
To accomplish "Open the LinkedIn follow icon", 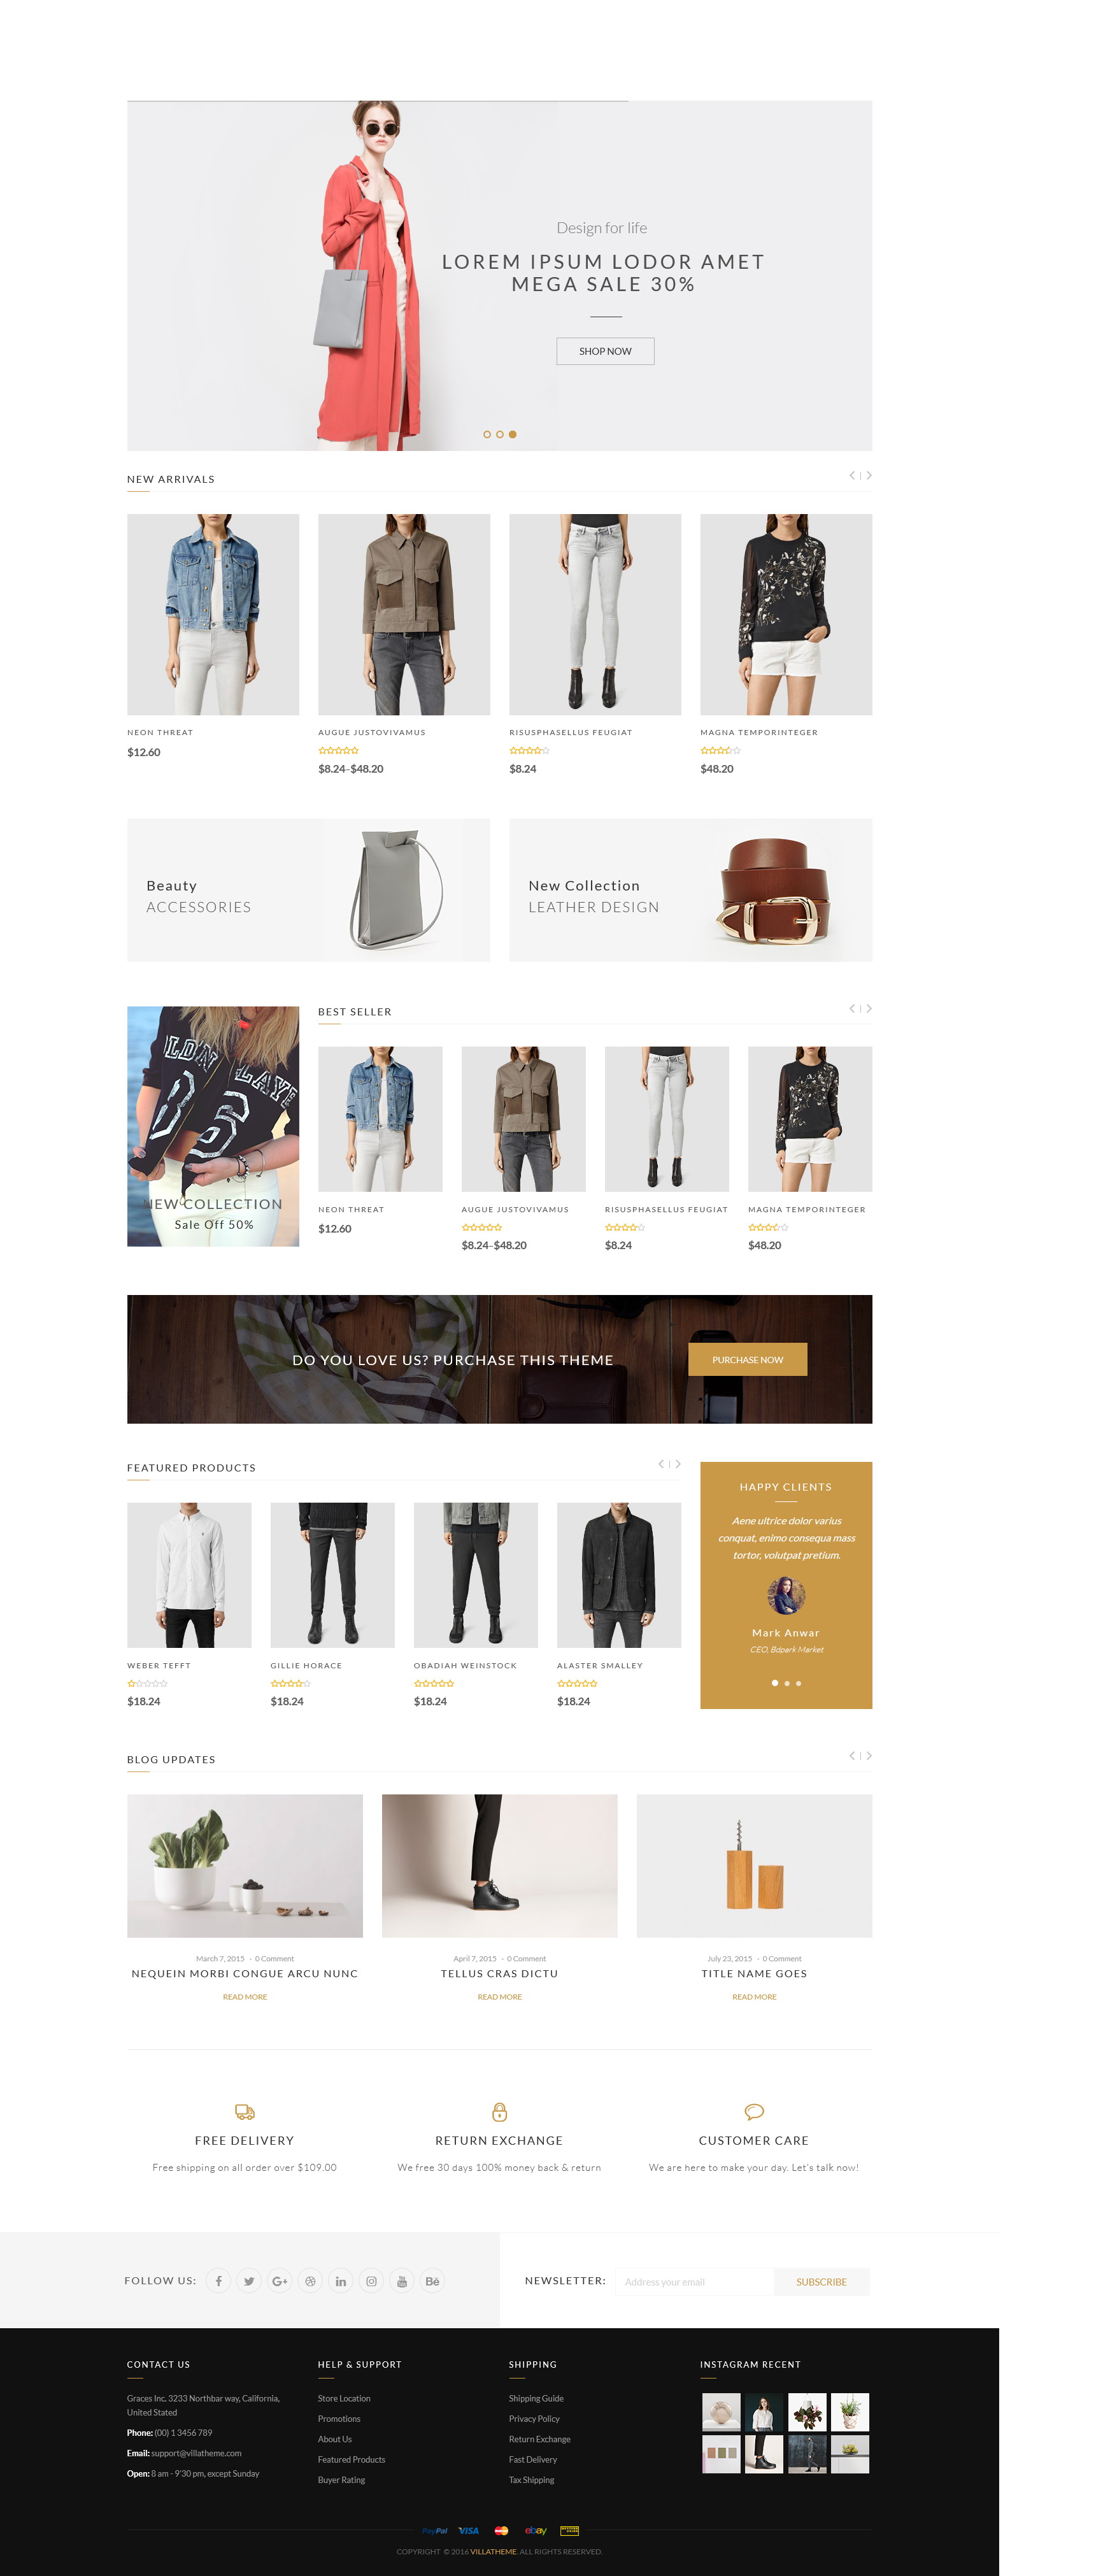I will [x=341, y=2281].
